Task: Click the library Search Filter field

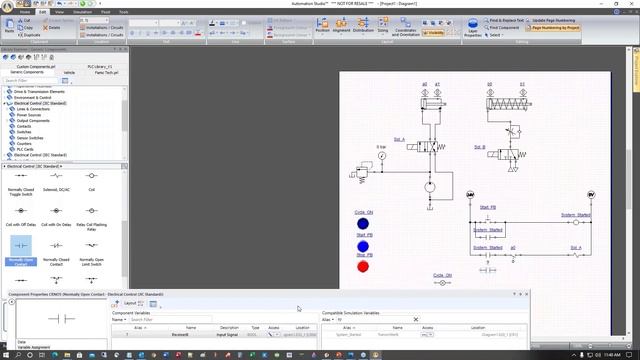Action: coord(31,81)
